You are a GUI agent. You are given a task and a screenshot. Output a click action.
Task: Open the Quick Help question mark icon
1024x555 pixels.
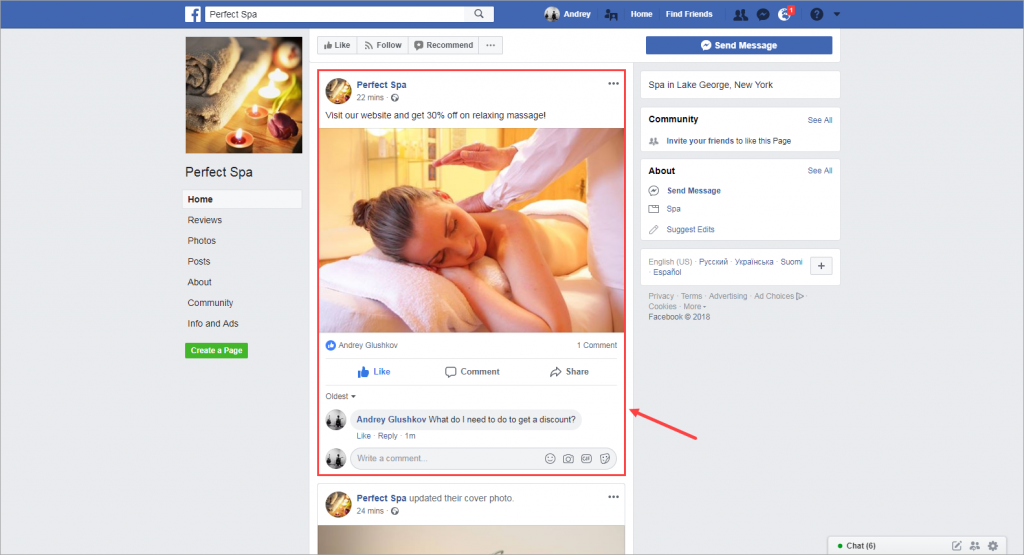(816, 14)
